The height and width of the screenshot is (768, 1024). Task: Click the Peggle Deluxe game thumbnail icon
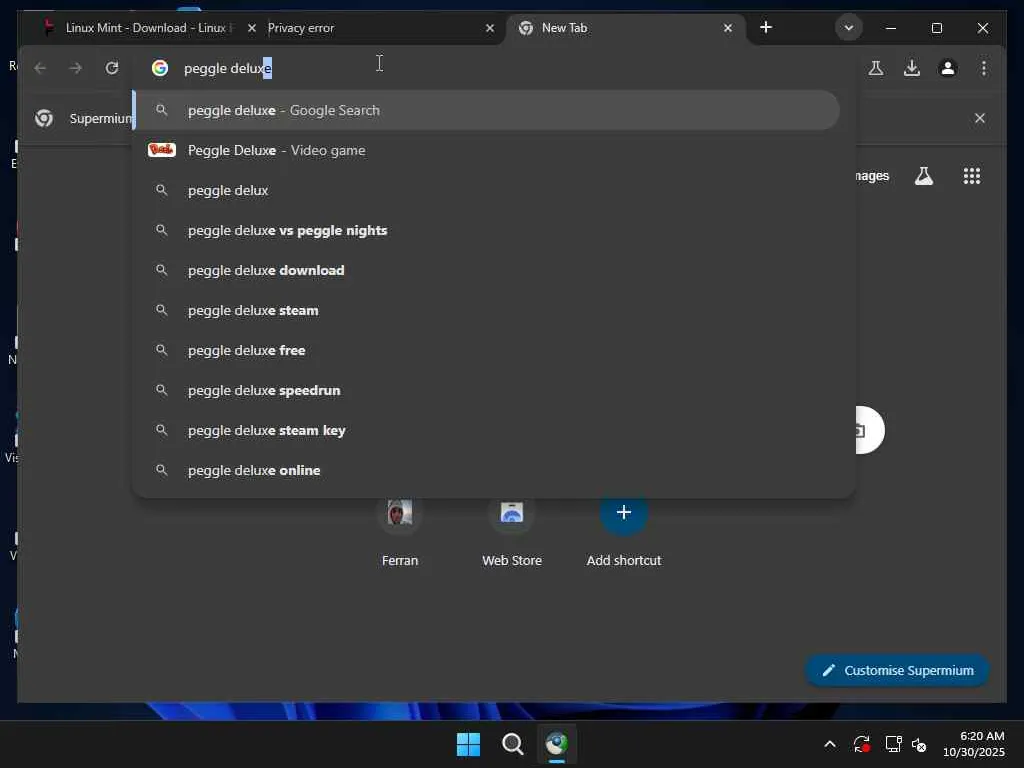(x=162, y=150)
